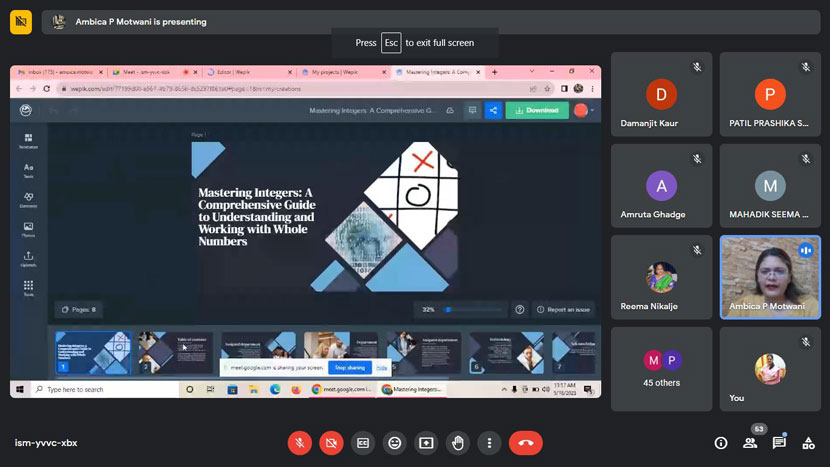
Task: Select page 2 Table of contents thumbnail
Action: click(x=176, y=353)
